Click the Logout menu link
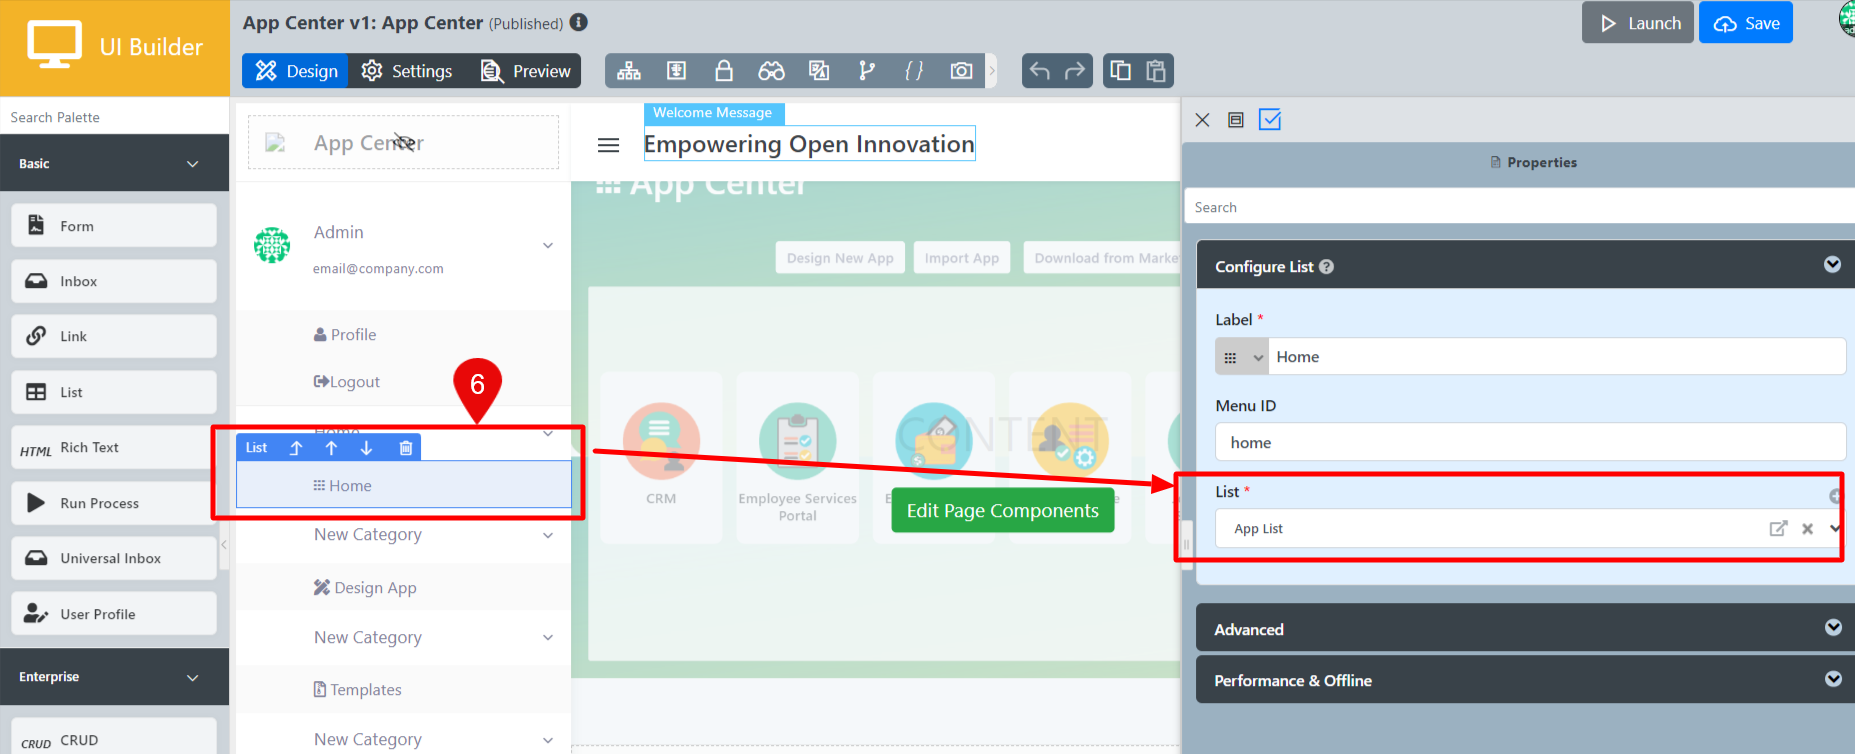This screenshot has width=1855, height=754. point(346,382)
